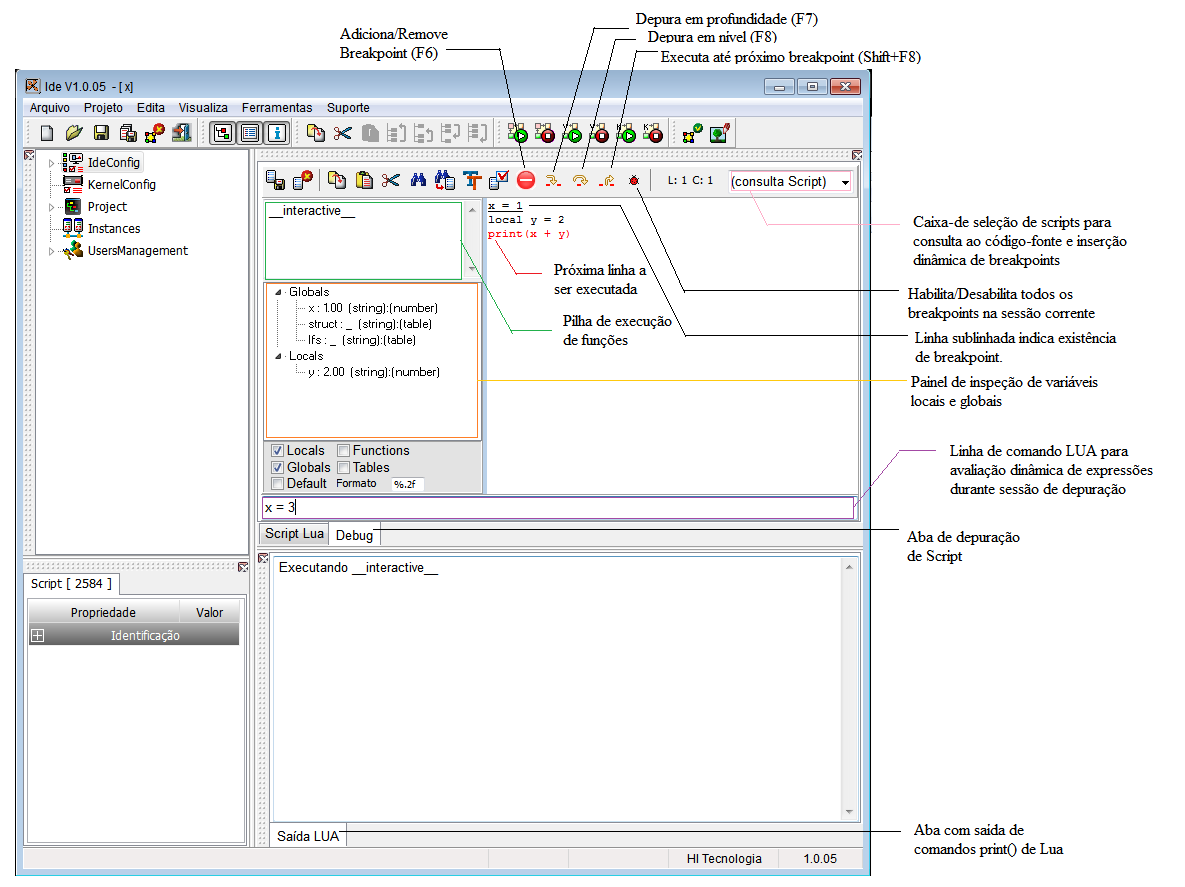
Task: Click the step into debug icon
Action: 553,181
